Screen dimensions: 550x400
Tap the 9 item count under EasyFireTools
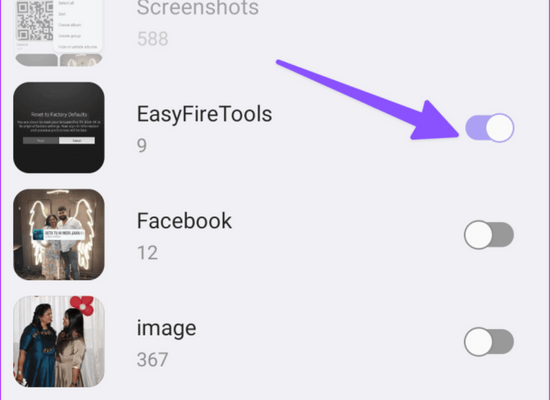[x=142, y=145]
